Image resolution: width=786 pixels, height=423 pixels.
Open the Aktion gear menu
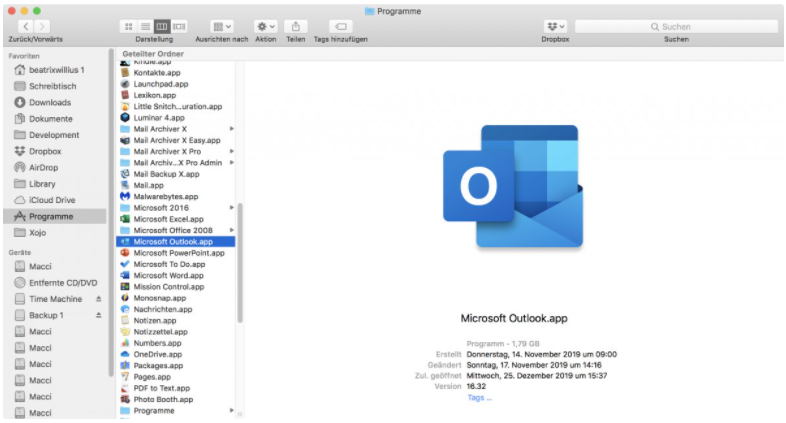tap(266, 27)
